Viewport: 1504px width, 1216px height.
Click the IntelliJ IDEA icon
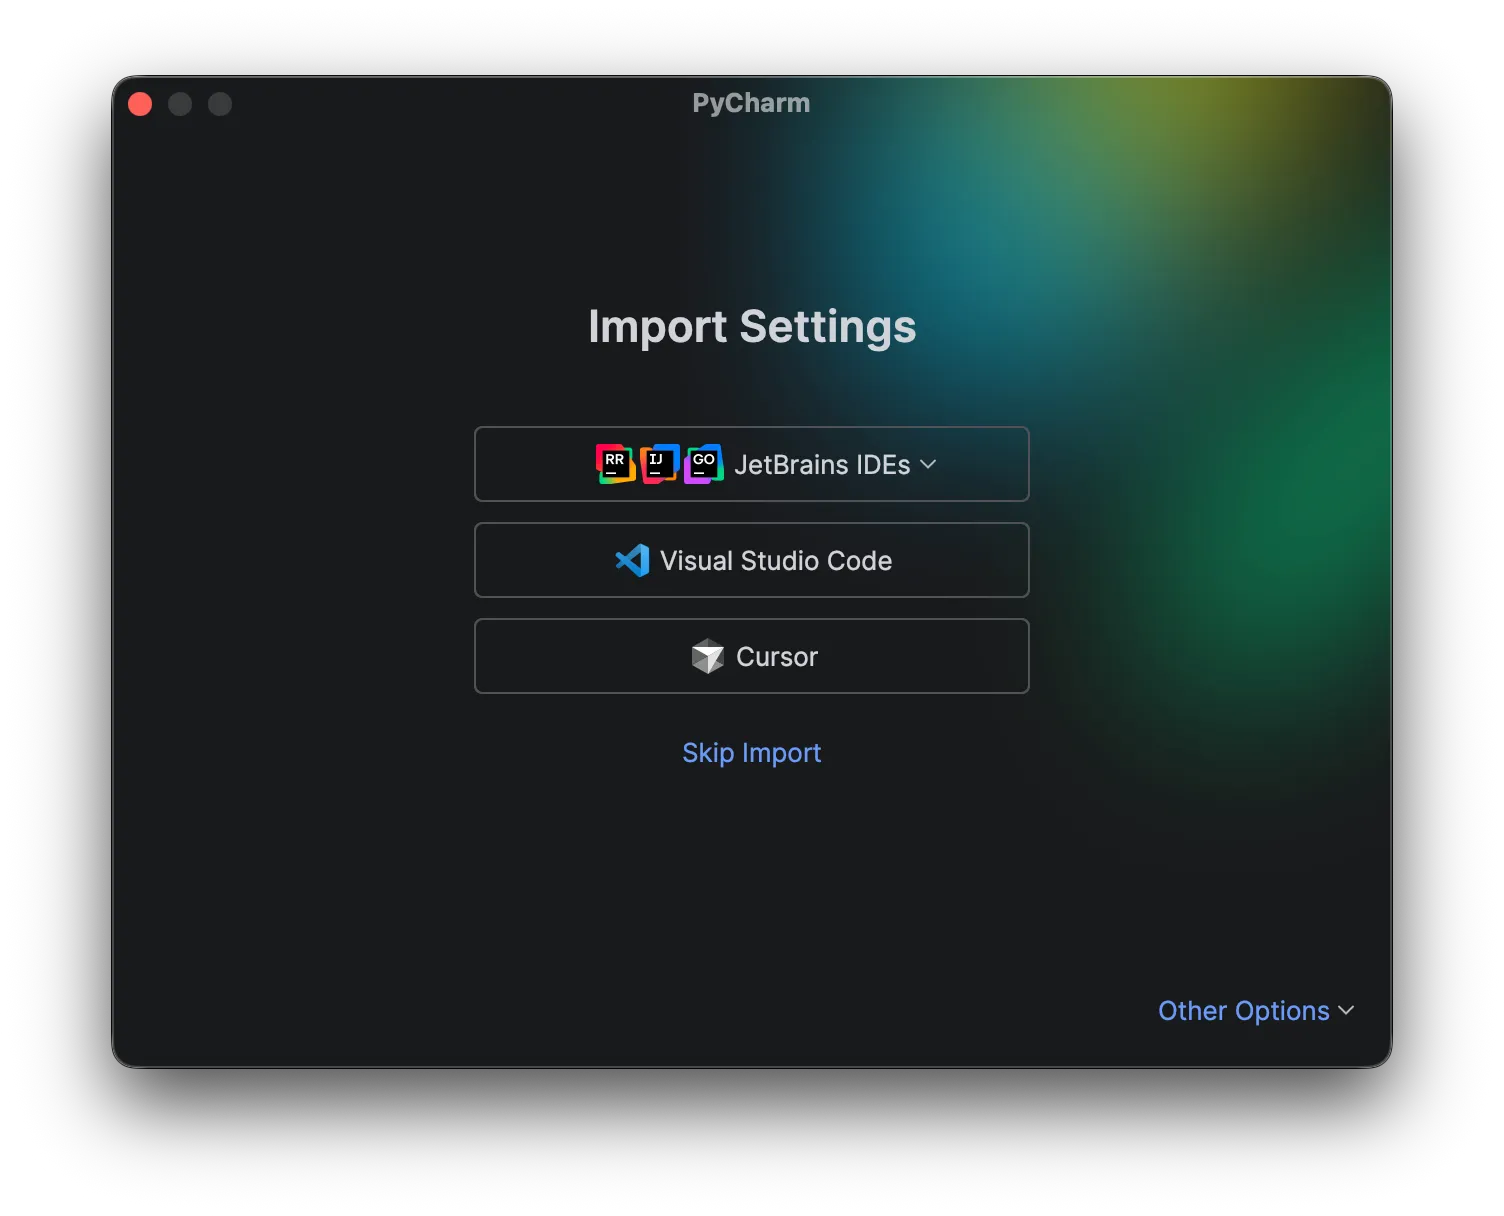point(658,463)
